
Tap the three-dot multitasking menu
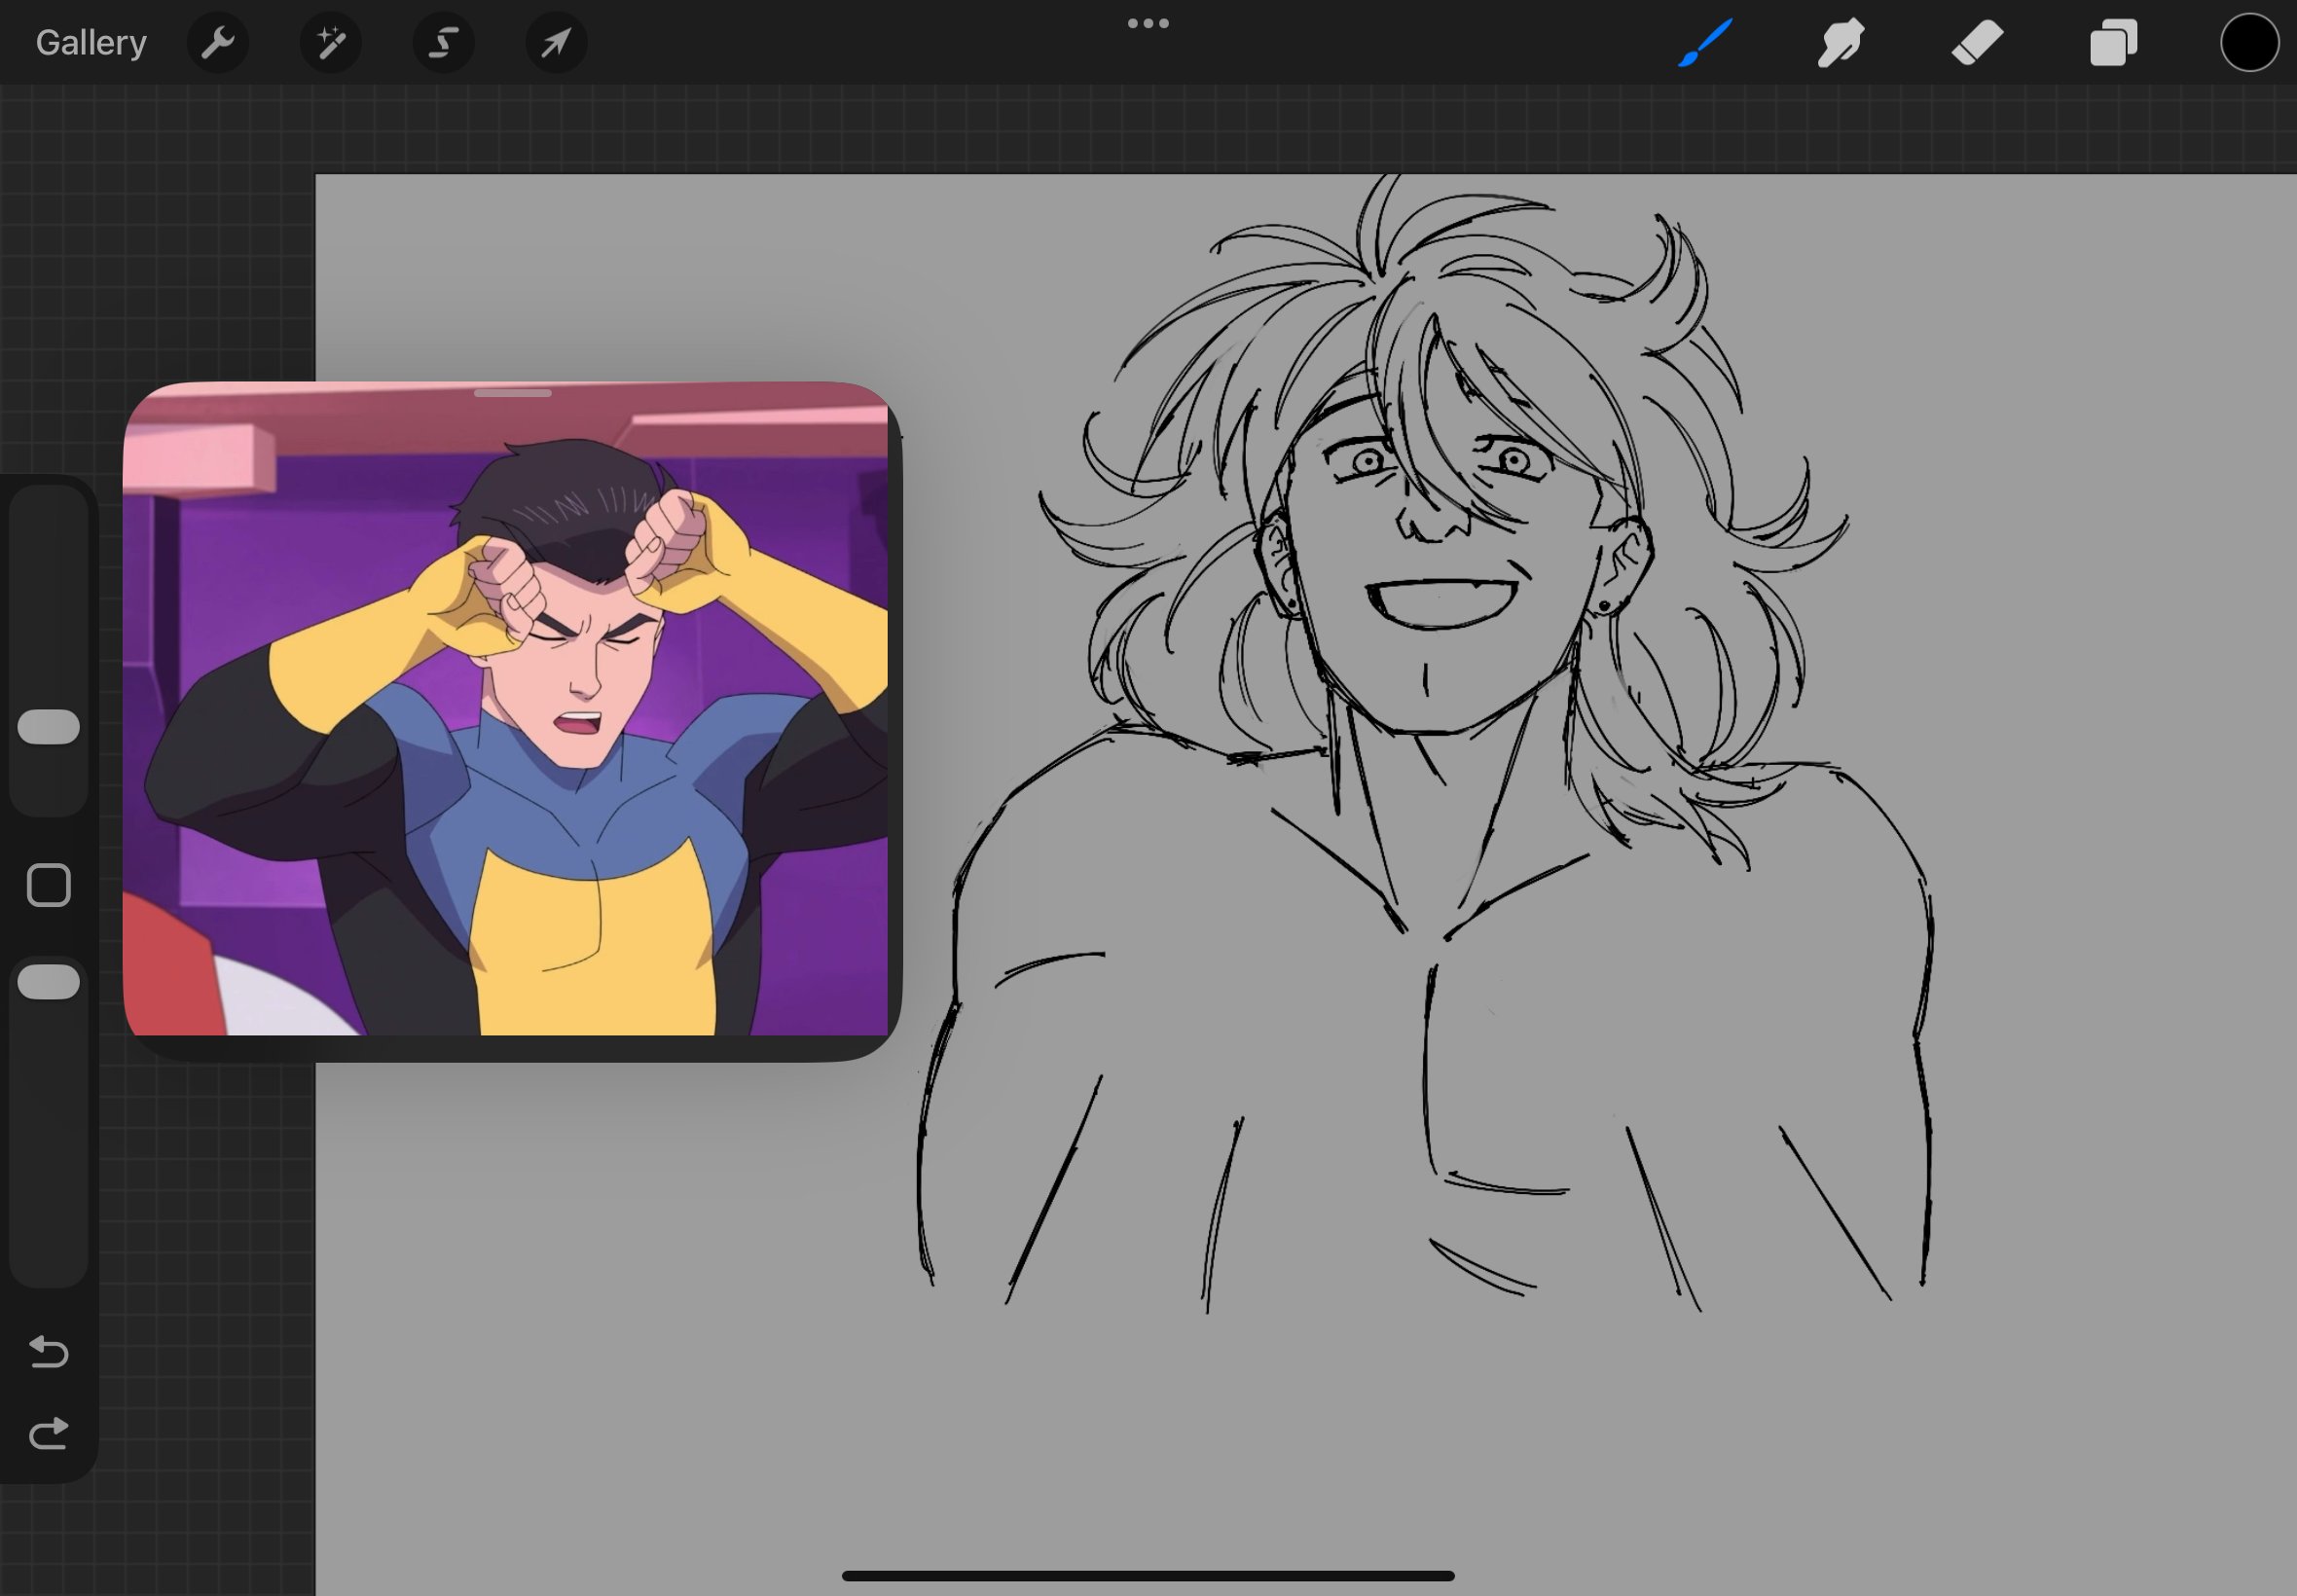[x=1148, y=23]
